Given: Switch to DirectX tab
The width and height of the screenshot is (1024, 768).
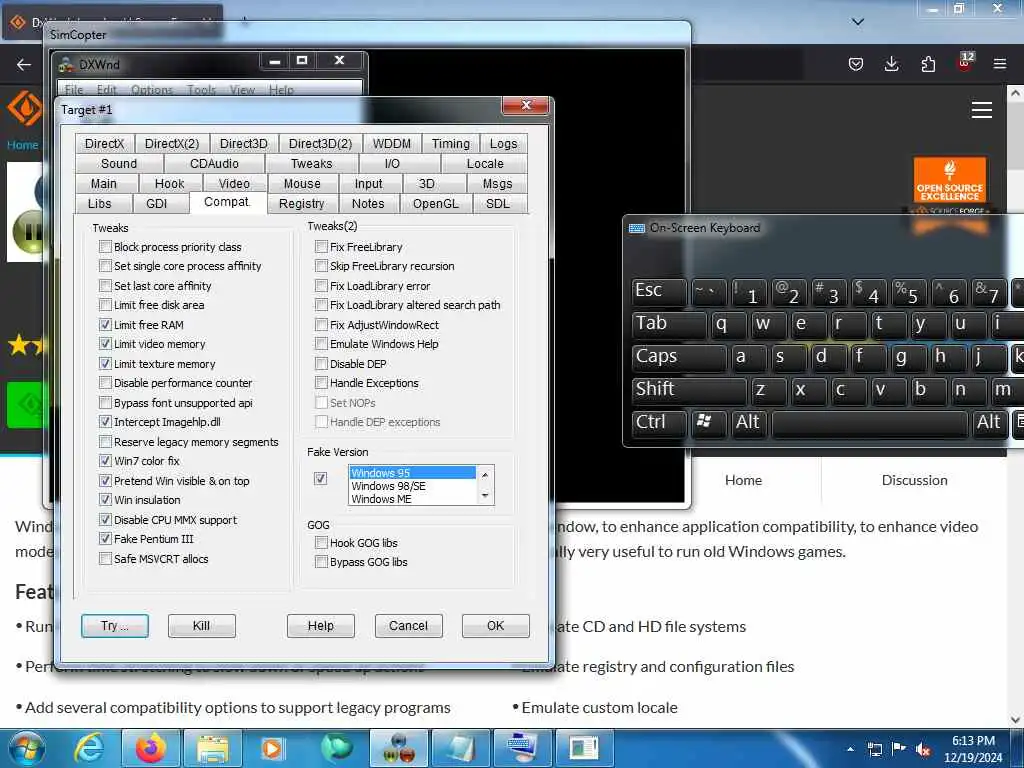Looking at the screenshot, I should click(104, 144).
